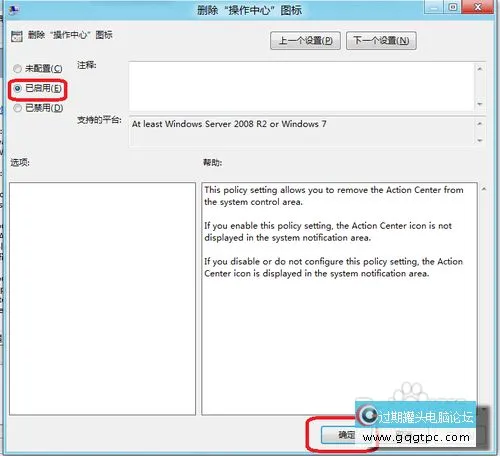Click the 选项 label
Viewport: 500px width, 456px height.
point(20,163)
